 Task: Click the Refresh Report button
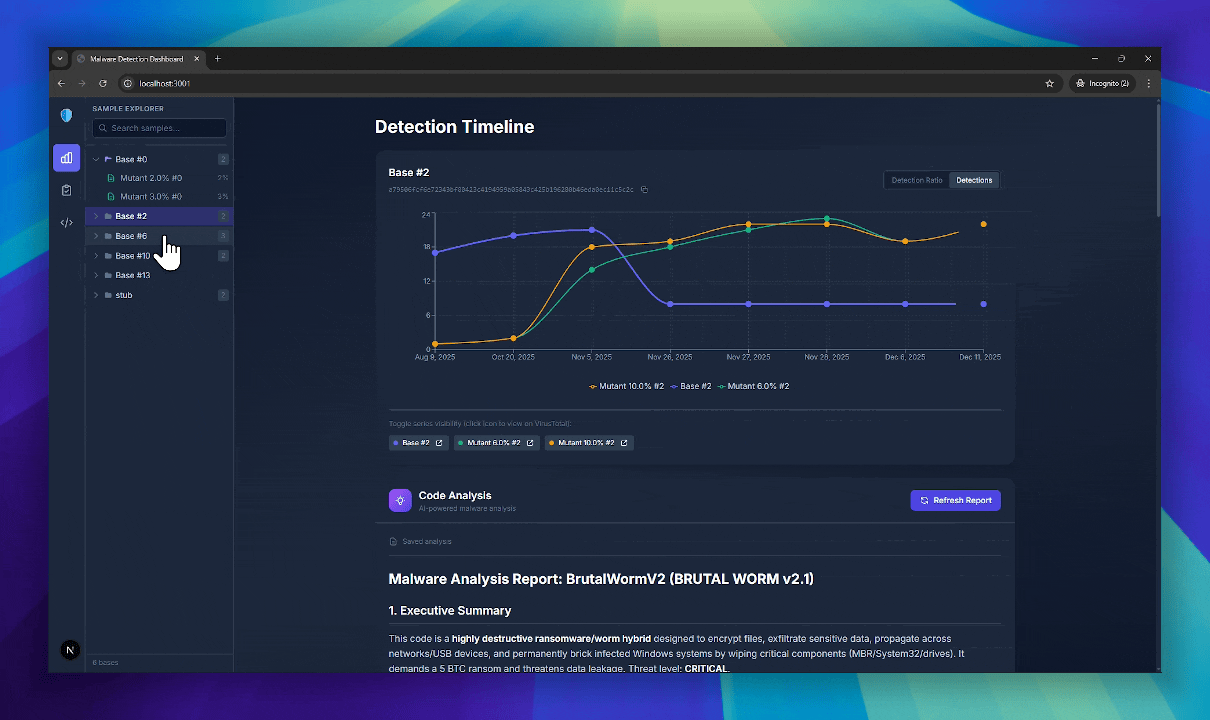pos(955,500)
